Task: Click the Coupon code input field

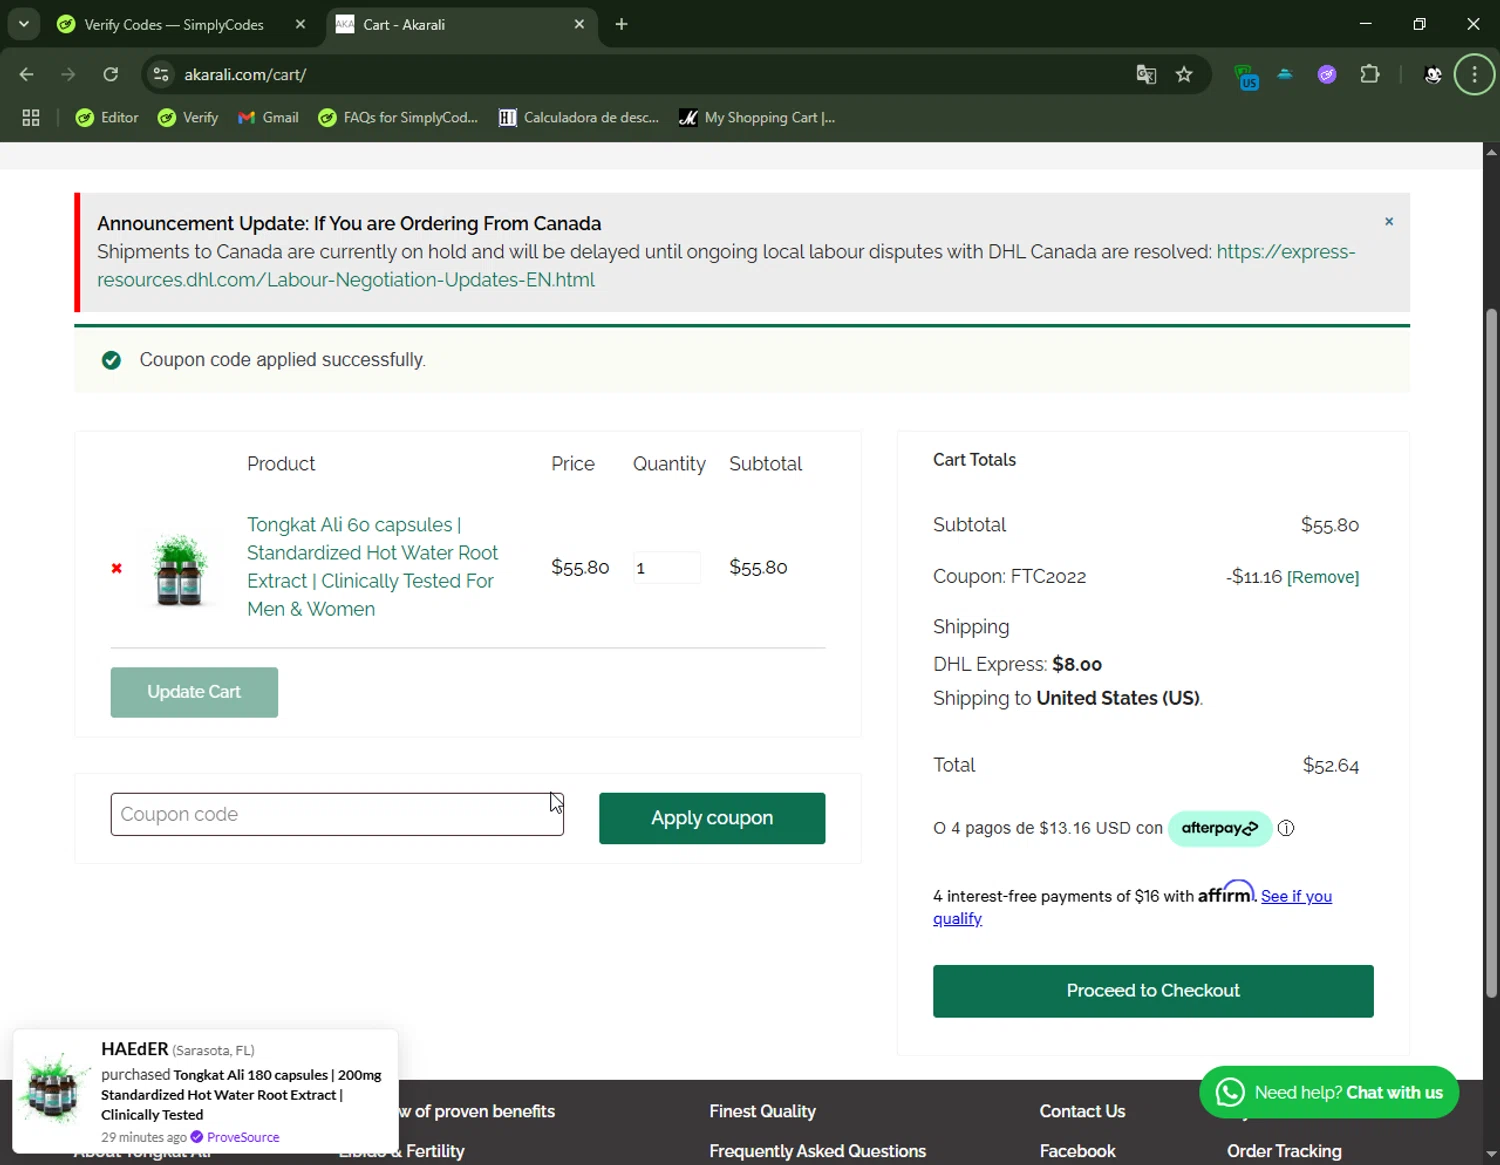Action: 337,814
